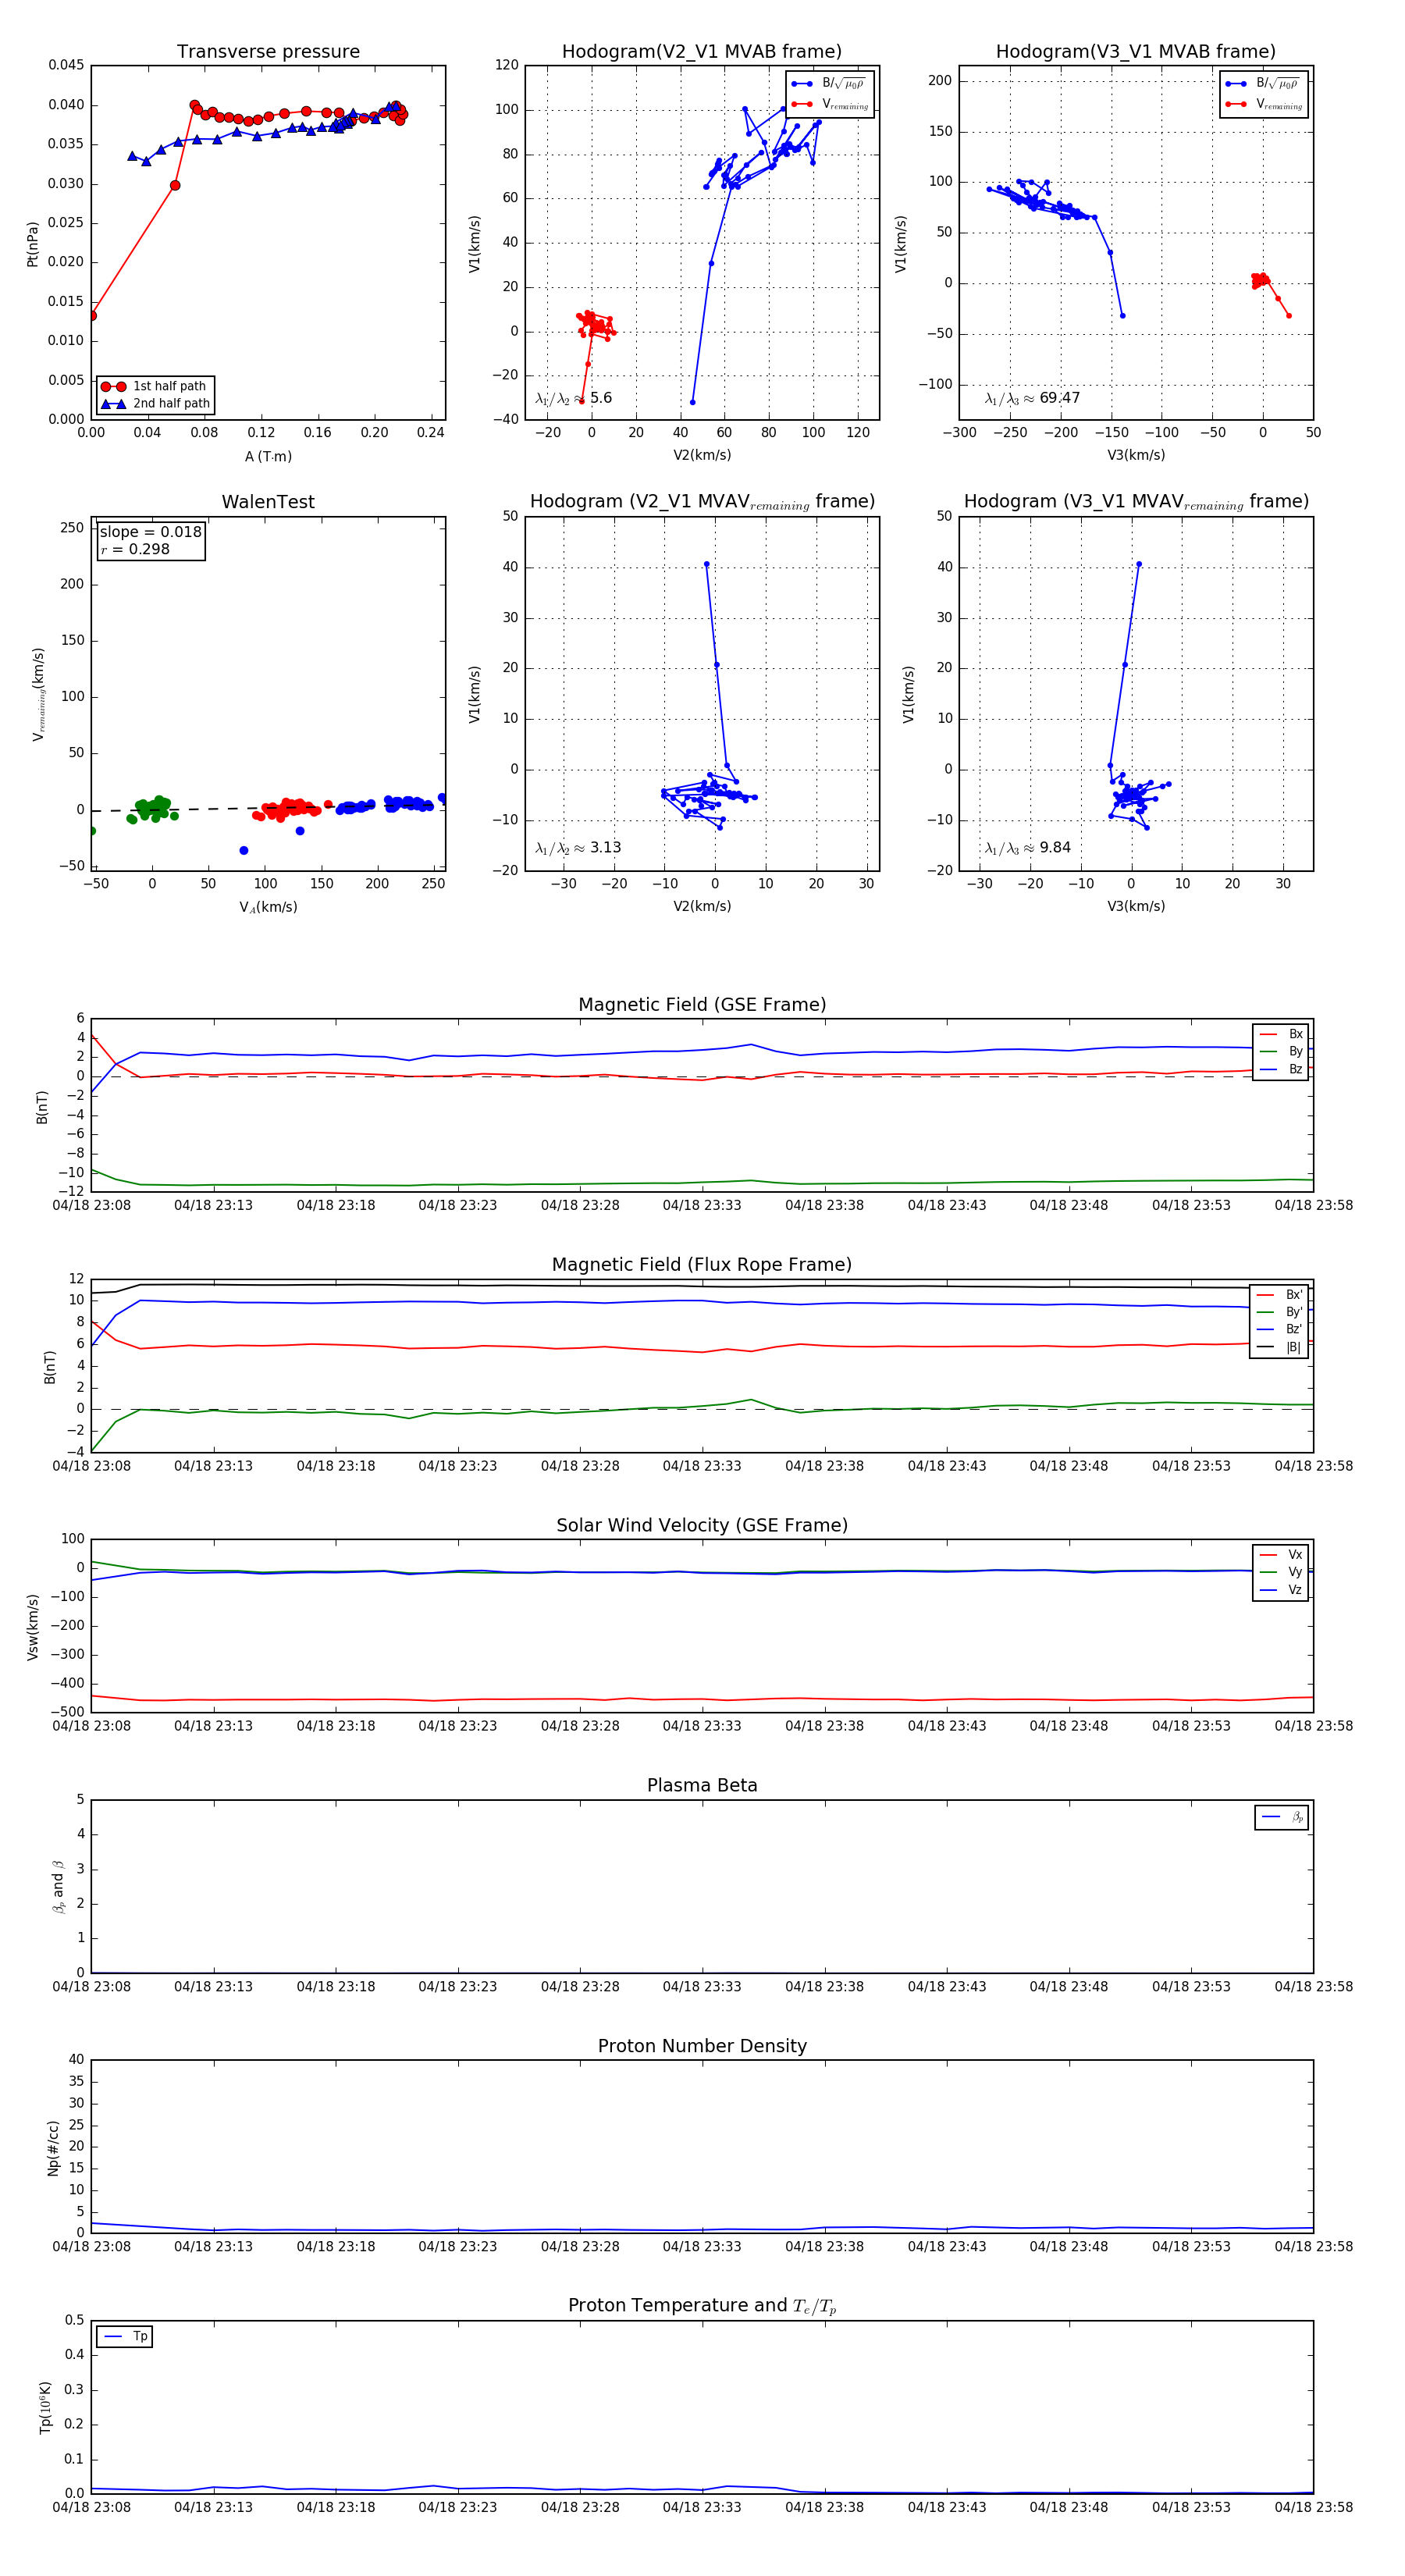Select "By'" entry in Flux Rope legend
The image size is (1405, 2576).
[1279, 1312]
